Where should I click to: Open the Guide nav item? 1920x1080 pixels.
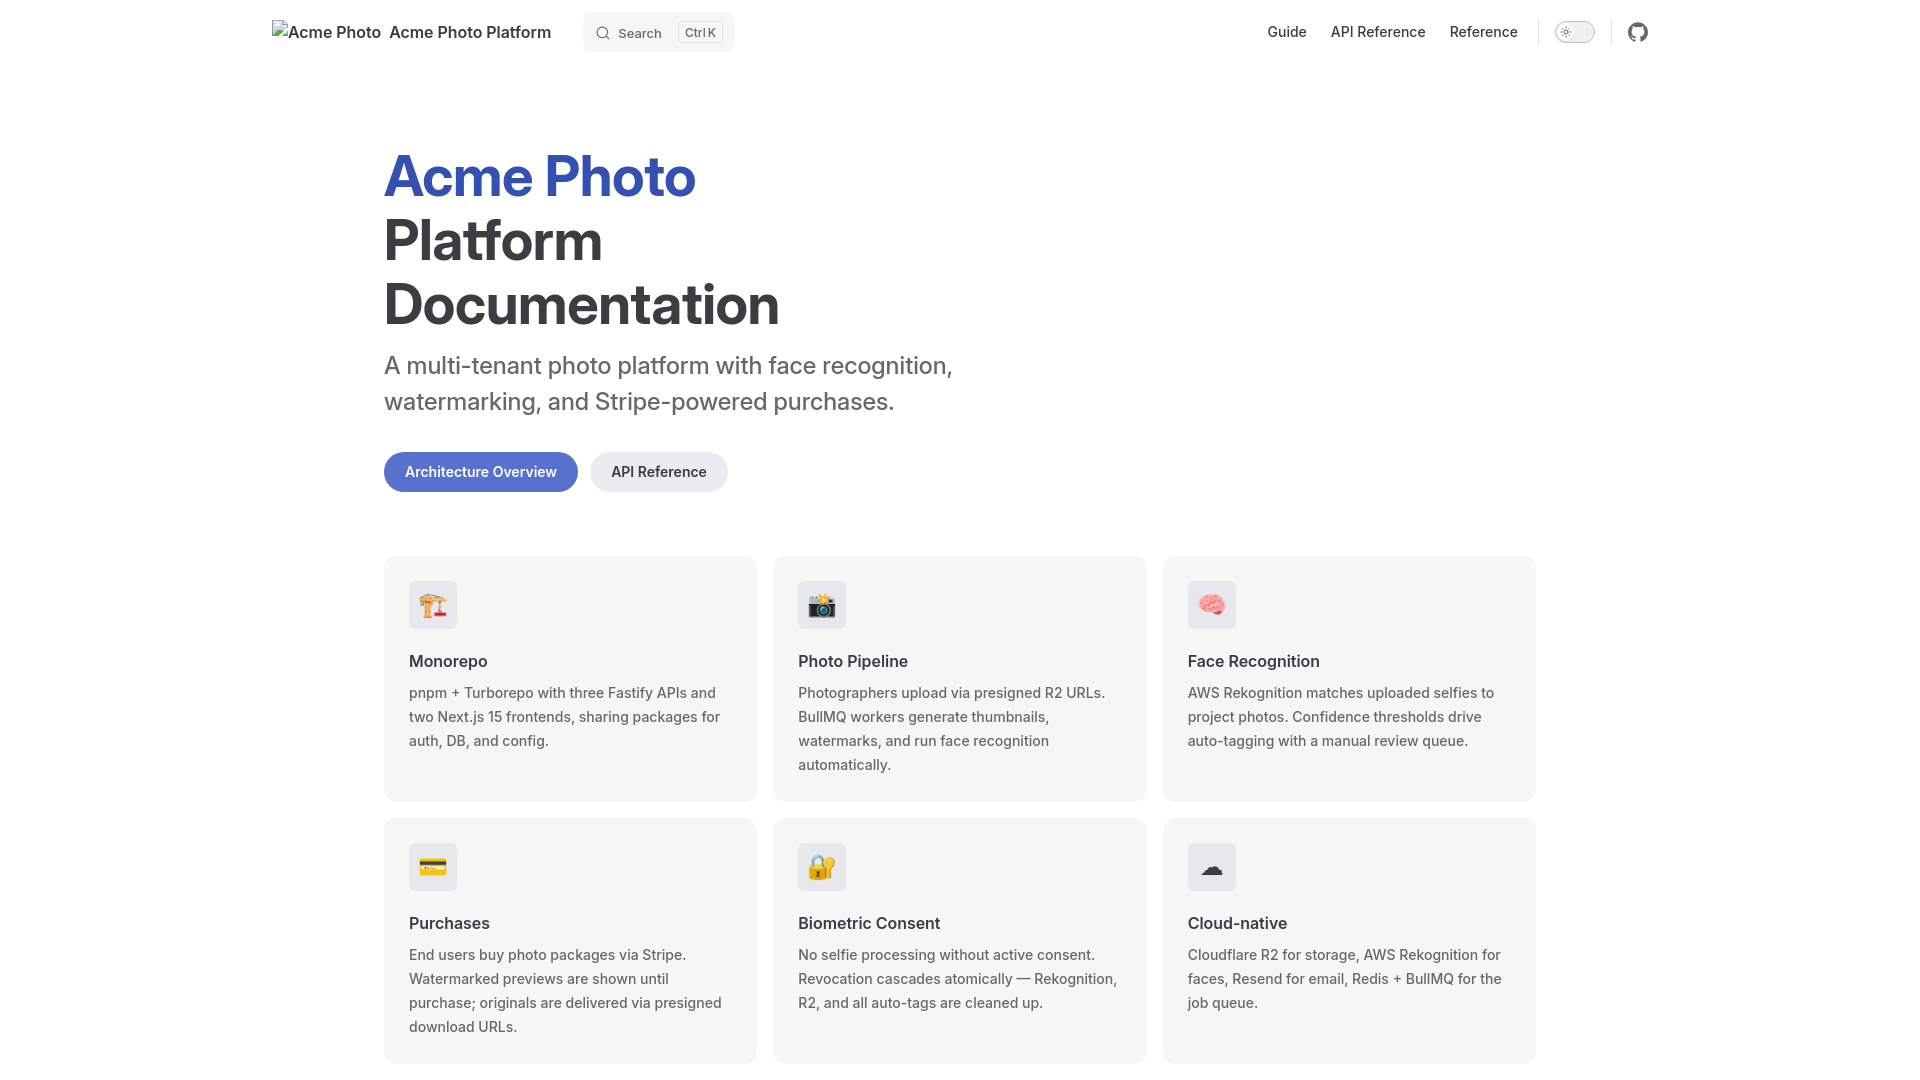[1286, 32]
